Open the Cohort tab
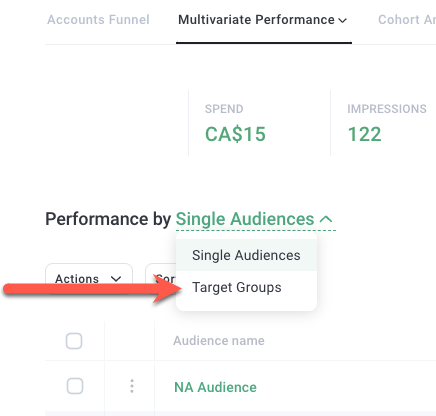The height and width of the screenshot is (416, 436). coord(407,20)
